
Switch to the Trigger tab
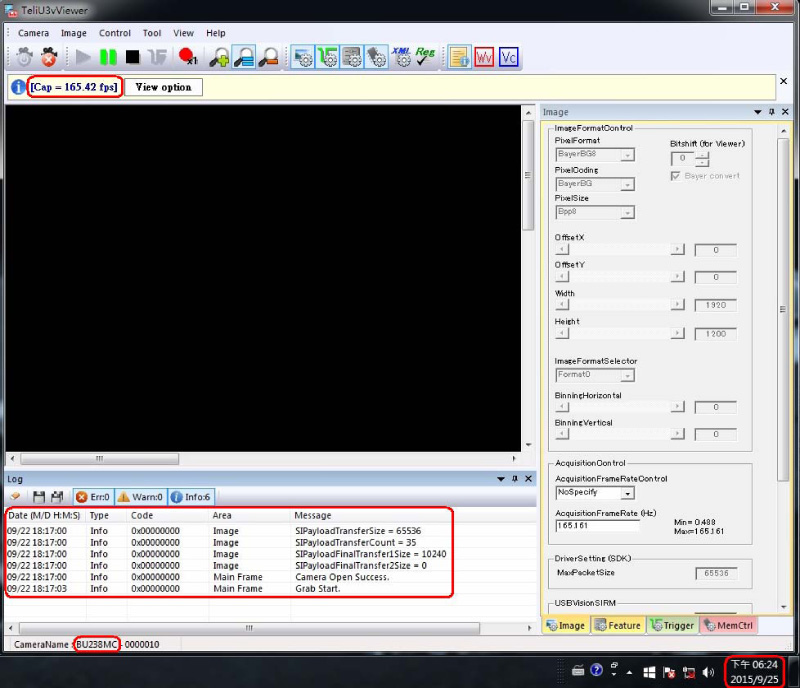pyautogui.click(x=672, y=625)
